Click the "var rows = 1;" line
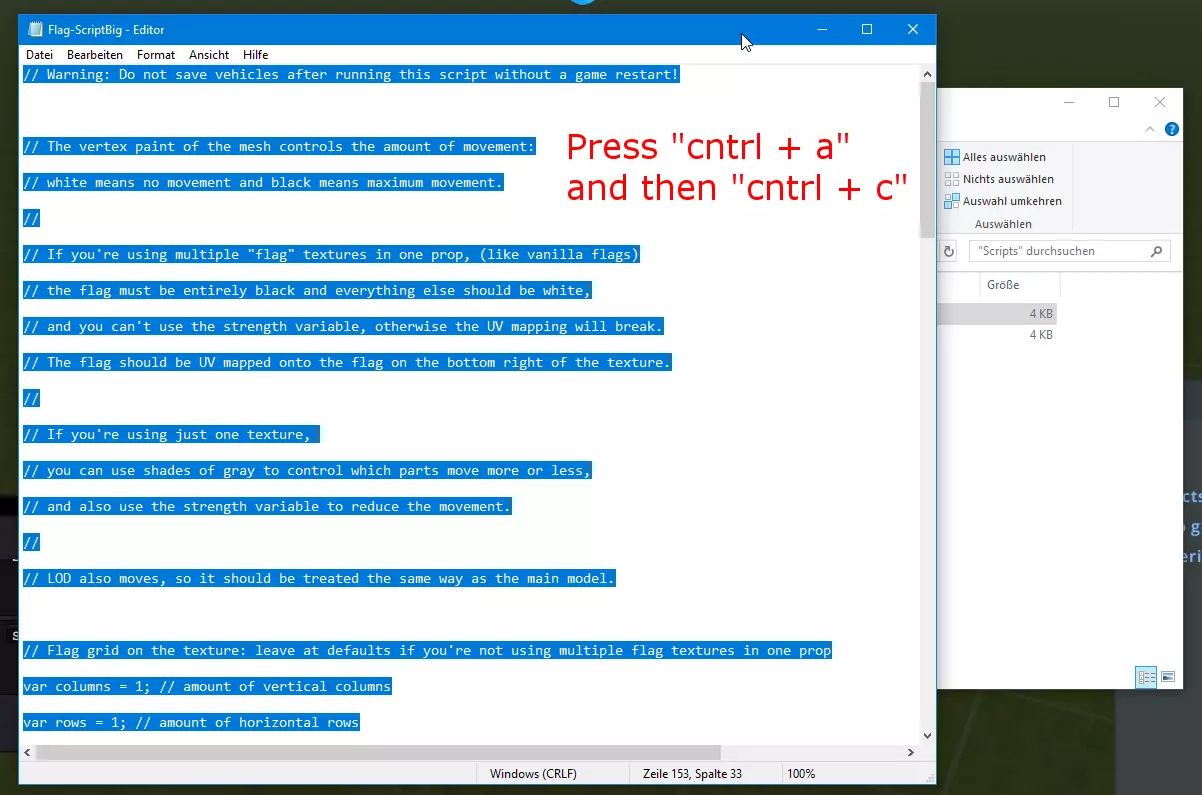 pyautogui.click(x=191, y=722)
